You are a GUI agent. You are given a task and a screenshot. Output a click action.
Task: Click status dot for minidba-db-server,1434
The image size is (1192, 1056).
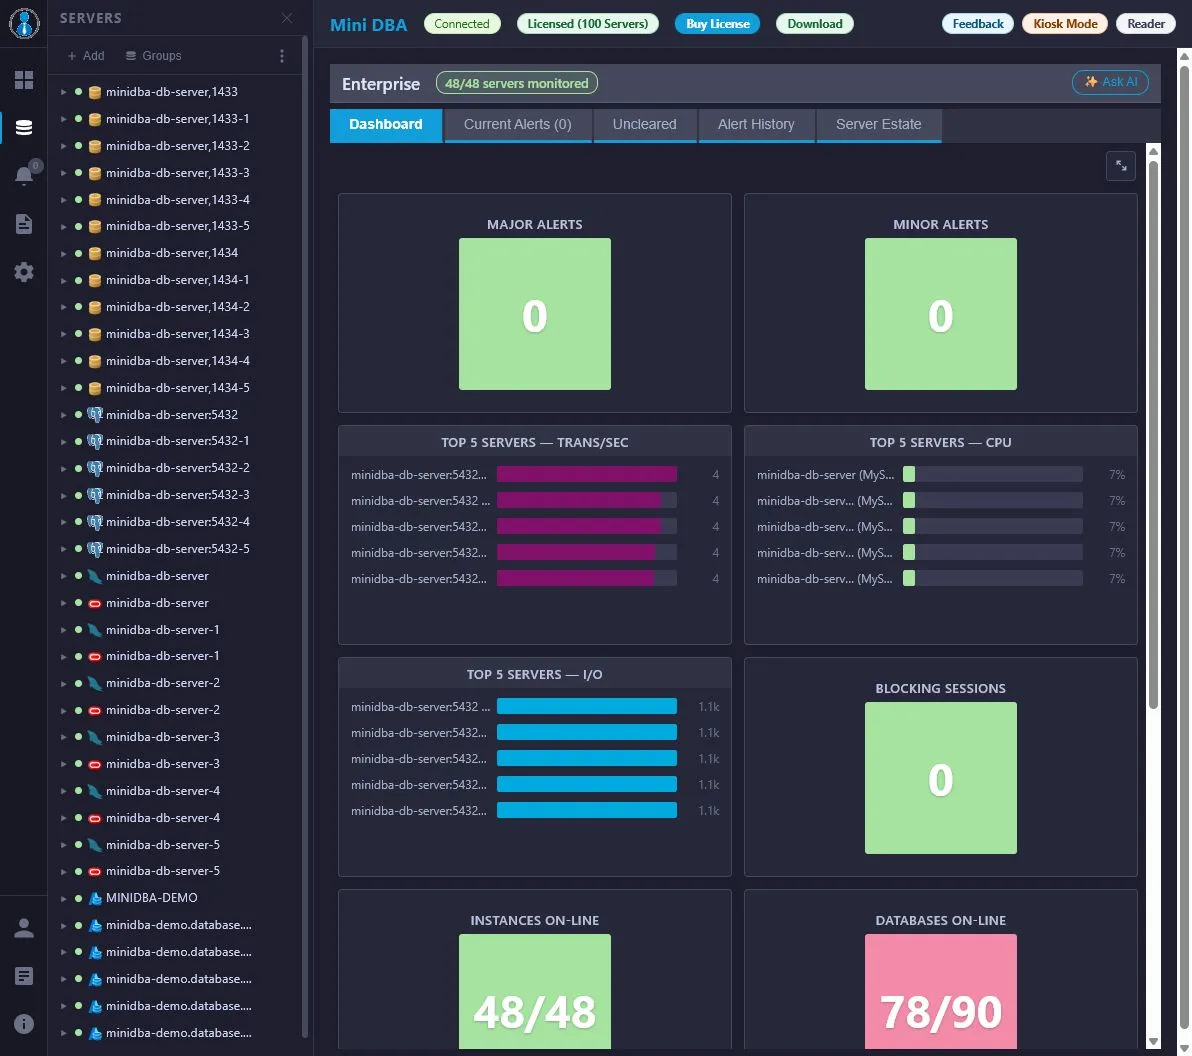78,252
